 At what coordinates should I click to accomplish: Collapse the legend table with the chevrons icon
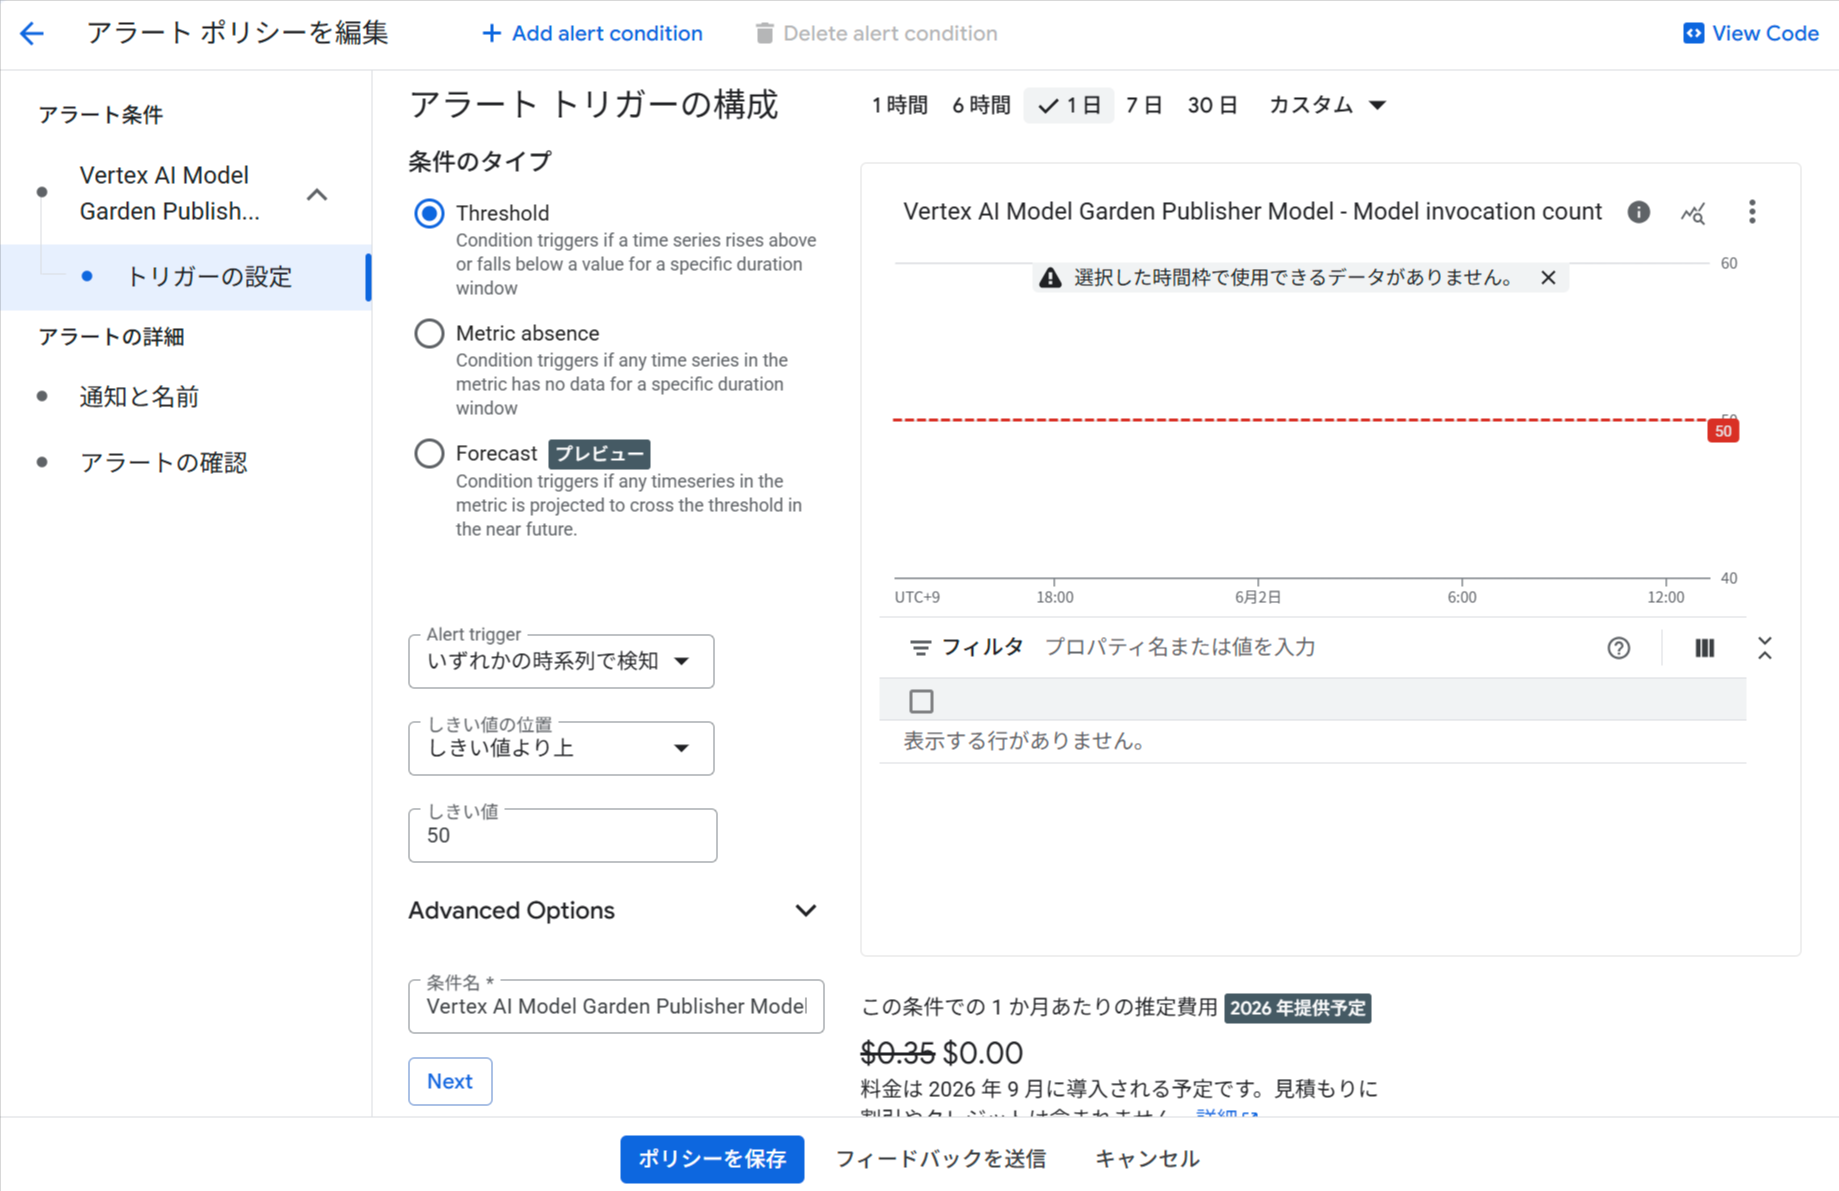click(x=1765, y=648)
